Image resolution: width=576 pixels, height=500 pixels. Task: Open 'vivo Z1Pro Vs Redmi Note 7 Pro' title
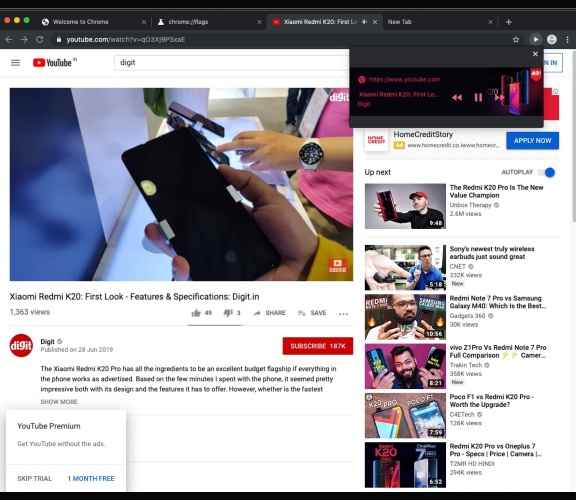[498, 352]
